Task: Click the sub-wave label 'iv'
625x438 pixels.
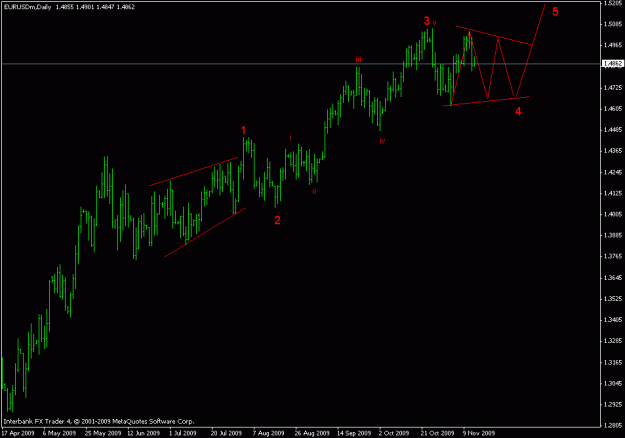Action: pyautogui.click(x=382, y=141)
